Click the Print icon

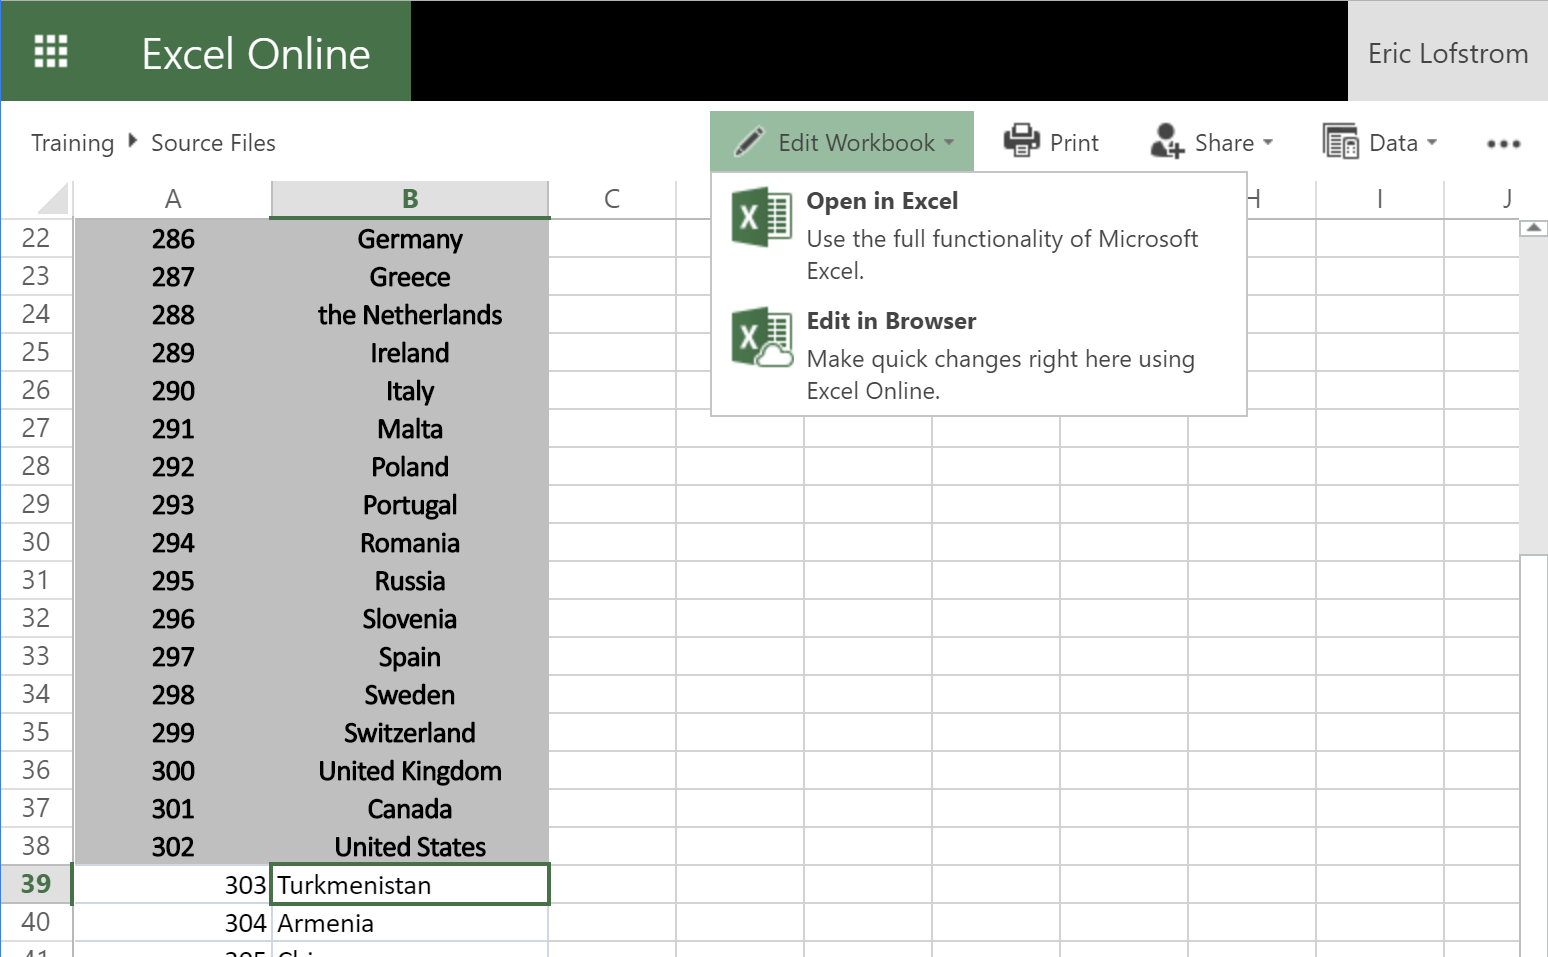point(1021,141)
